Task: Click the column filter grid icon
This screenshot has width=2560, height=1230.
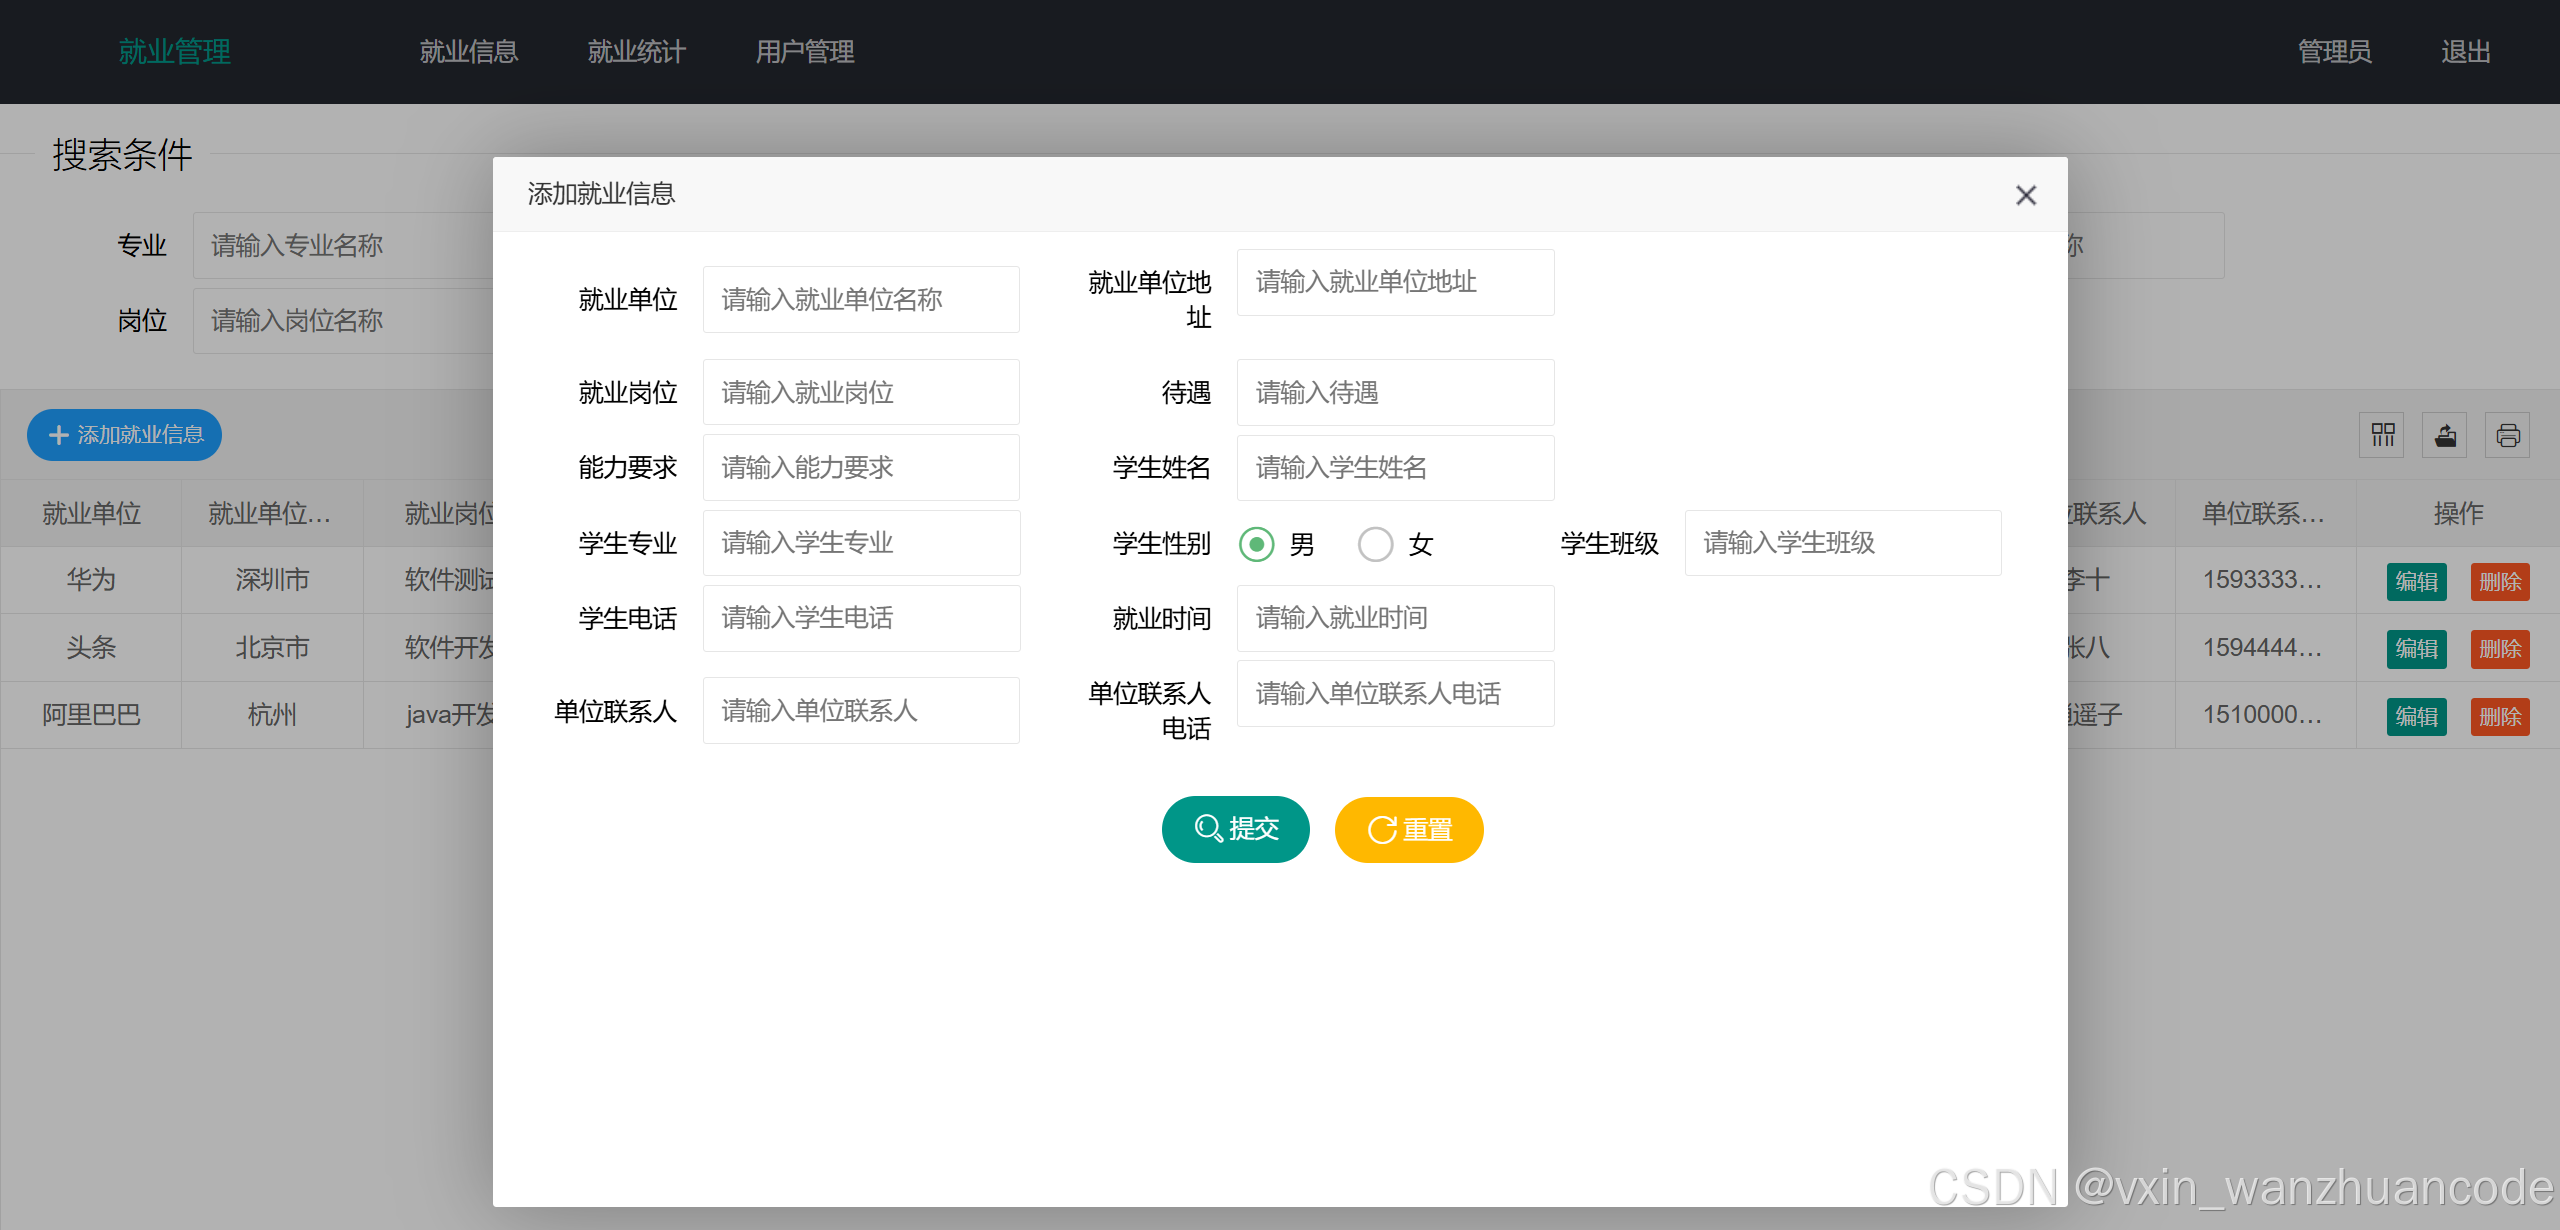Action: pyautogui.click(x=2382, y=435)
